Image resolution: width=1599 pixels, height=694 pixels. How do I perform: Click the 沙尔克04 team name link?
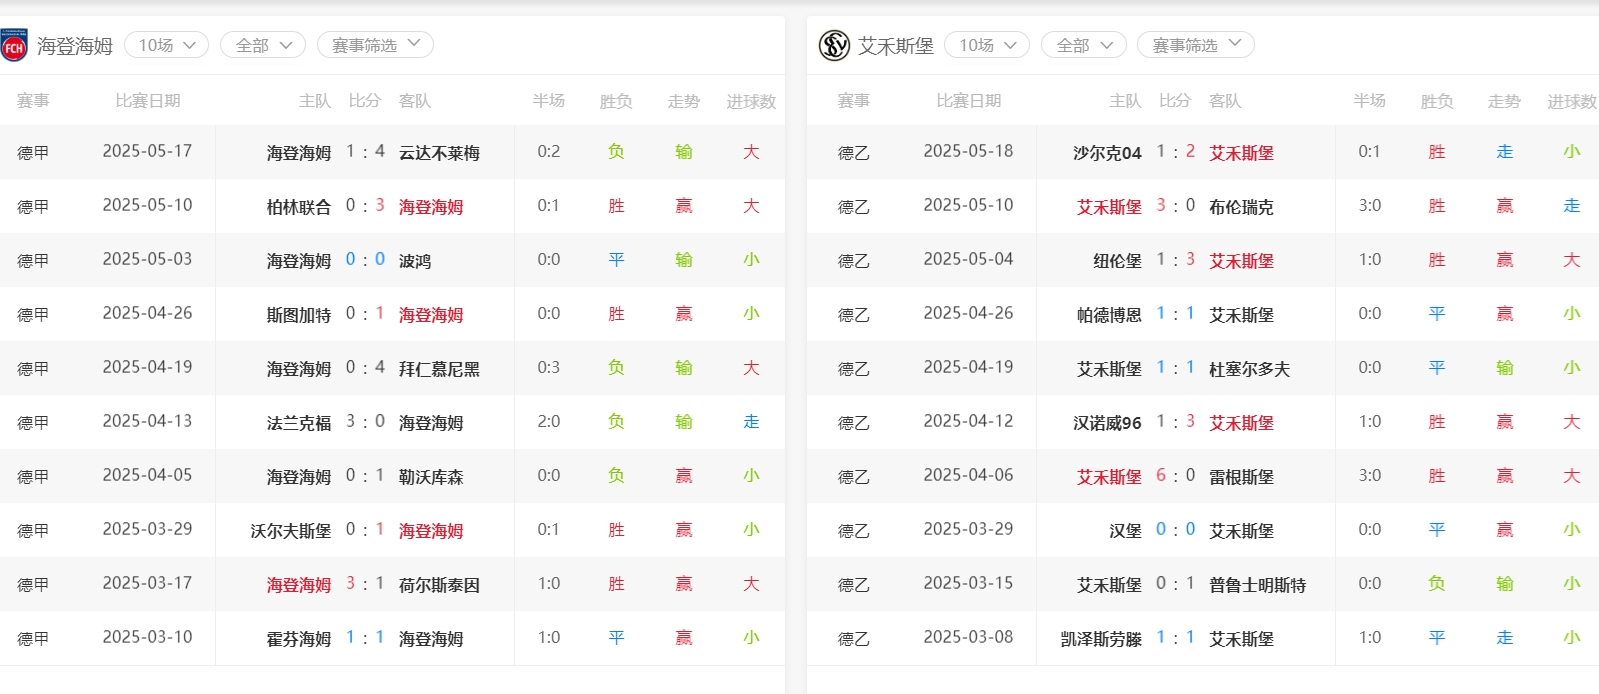(x=1106, y=153)
